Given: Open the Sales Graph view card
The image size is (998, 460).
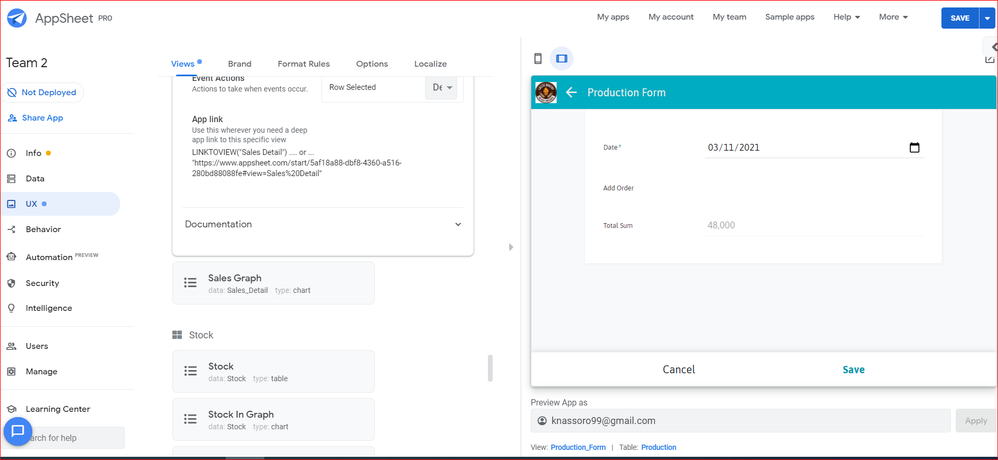Looking at the screenshot, I should point(274,283).
